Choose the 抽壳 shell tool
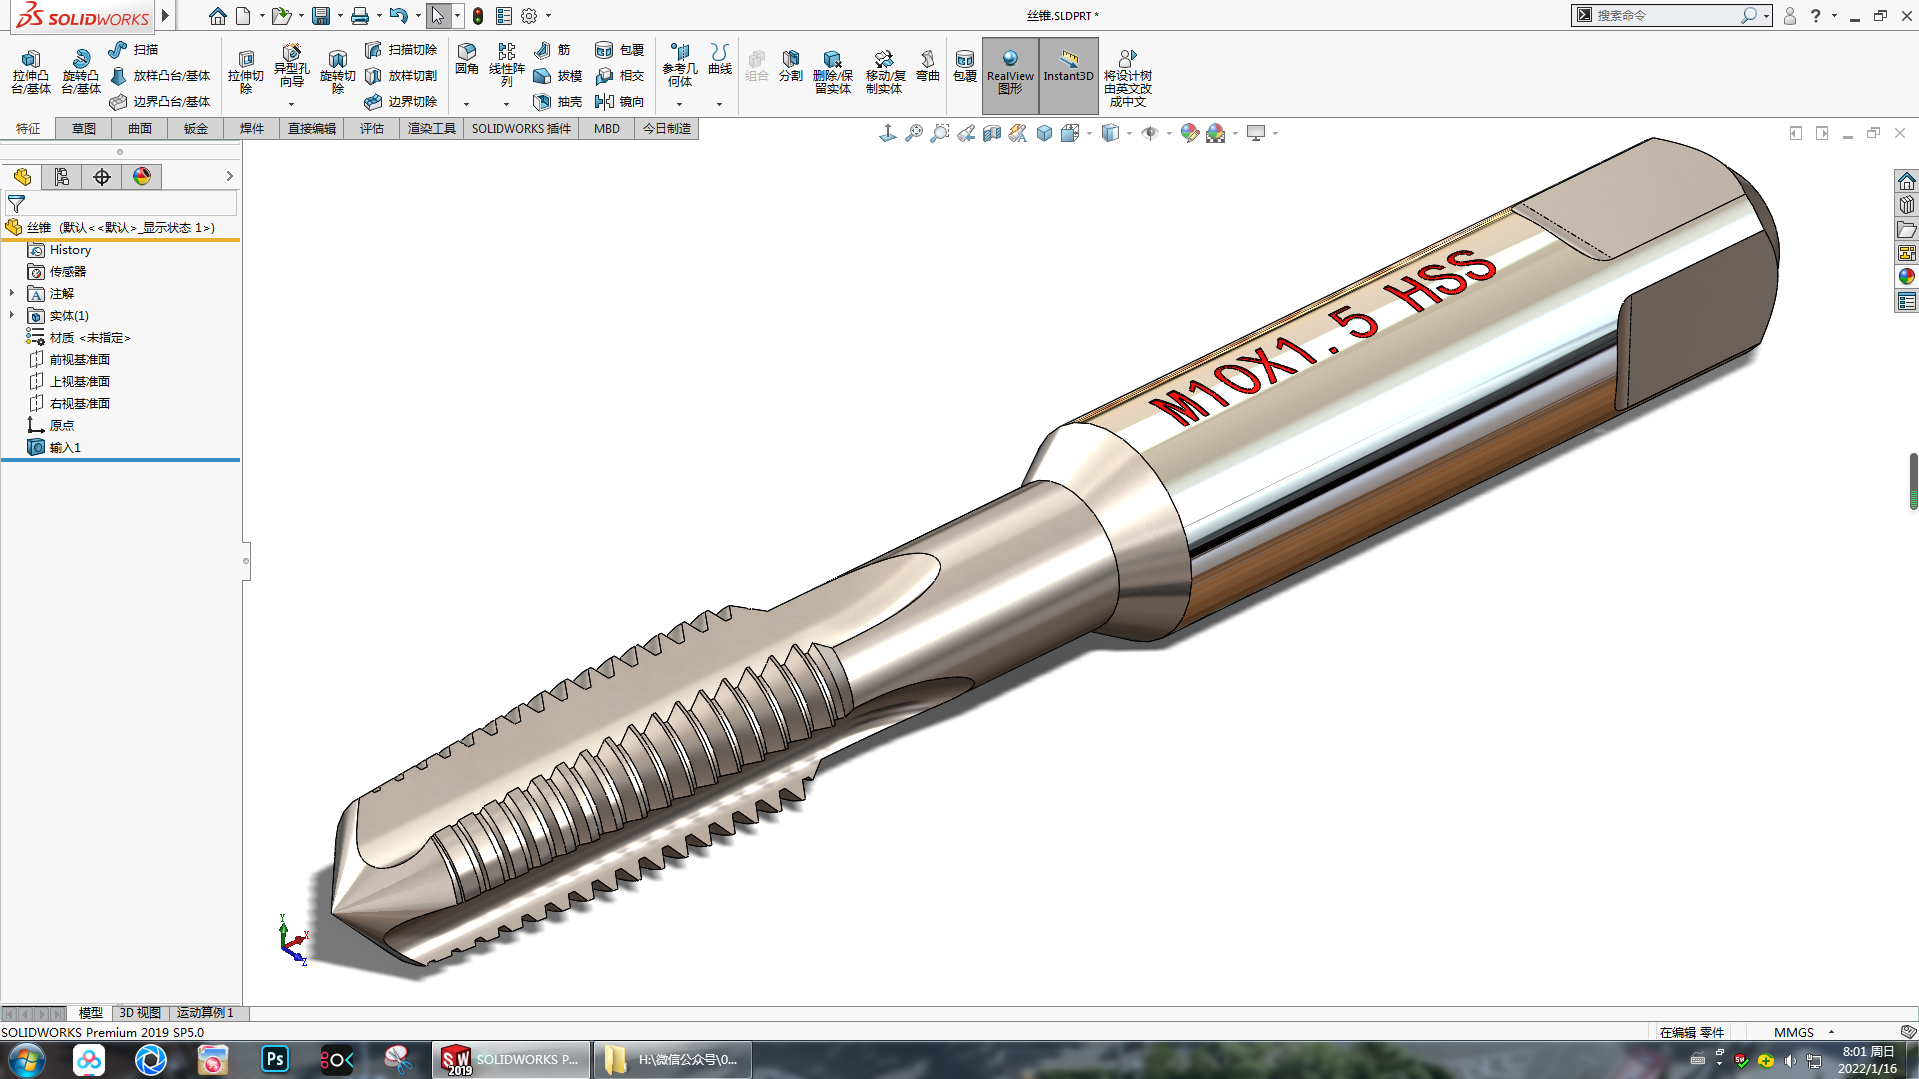The width and height of the screenshot is (1919, 1079). tap(558, 101)
